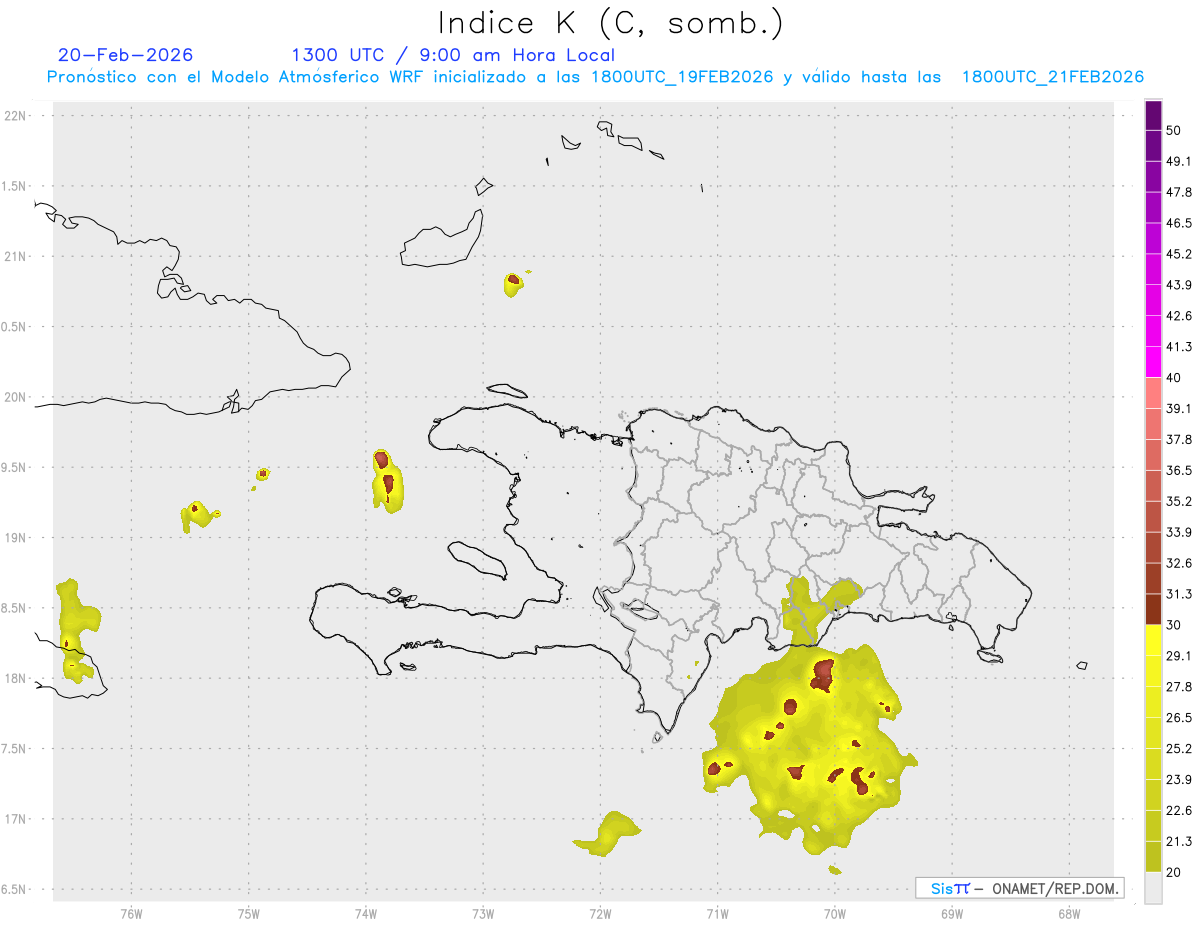Click the '72W' longitude label
Screen dimensions: 1200x927
pyautogui.click(x=600, y=912)
